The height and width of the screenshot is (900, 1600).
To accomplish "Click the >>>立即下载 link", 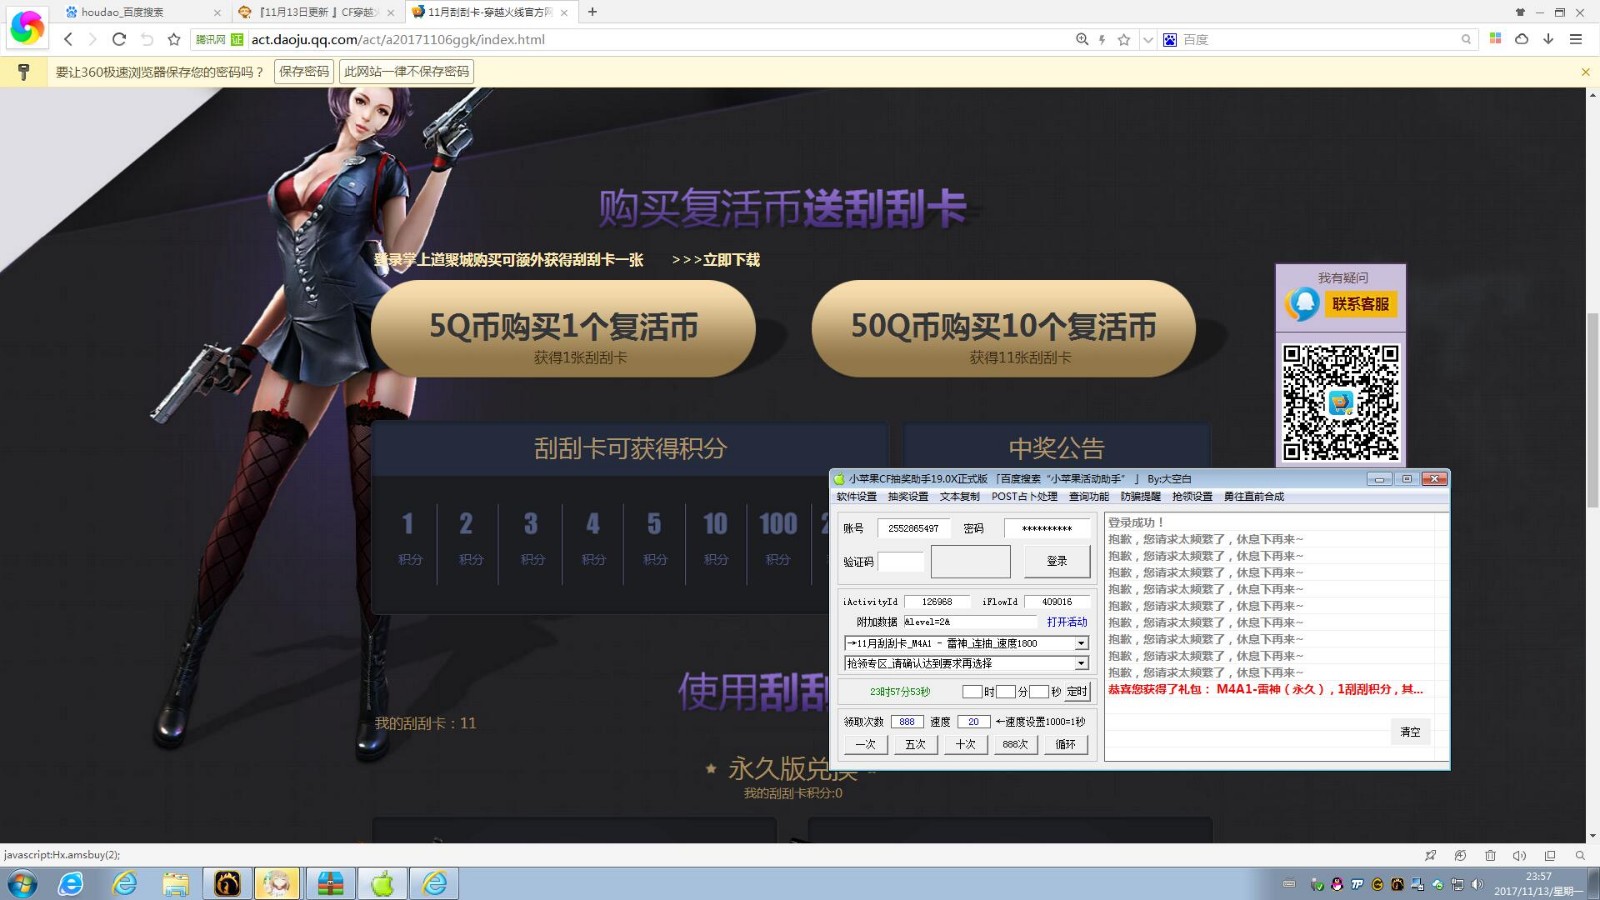I will click(x=716, y=260).
